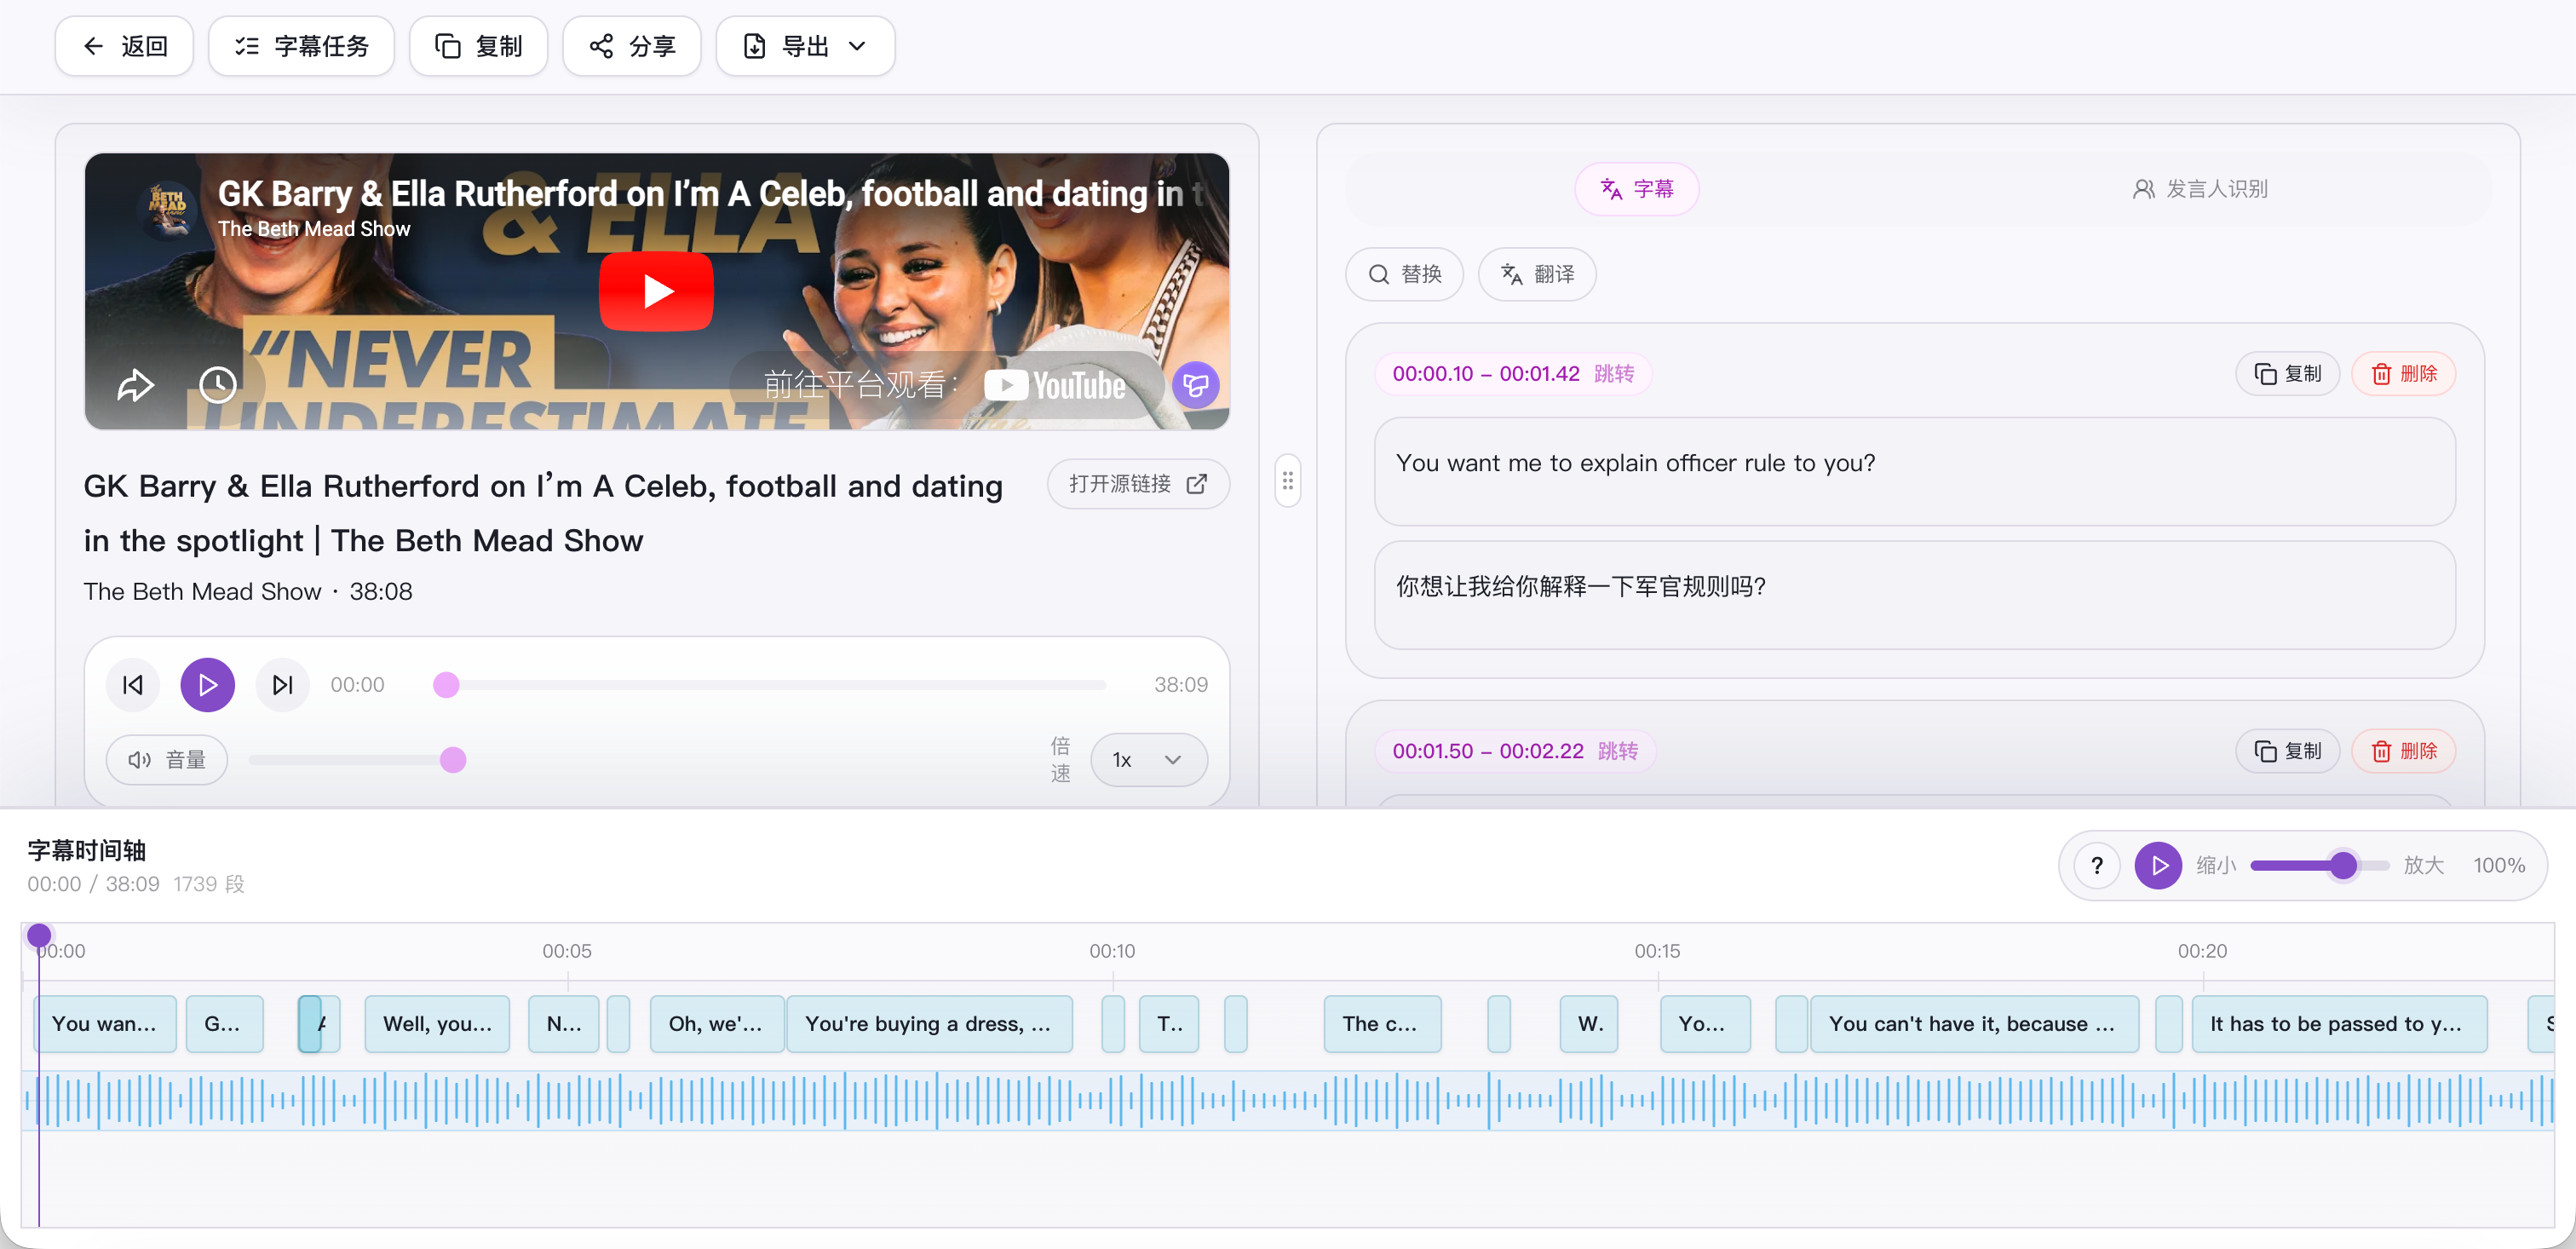Screen dimensions: 2576x1249
Task: Select the 'G...' timeline clip
Action: [225, 1023]
